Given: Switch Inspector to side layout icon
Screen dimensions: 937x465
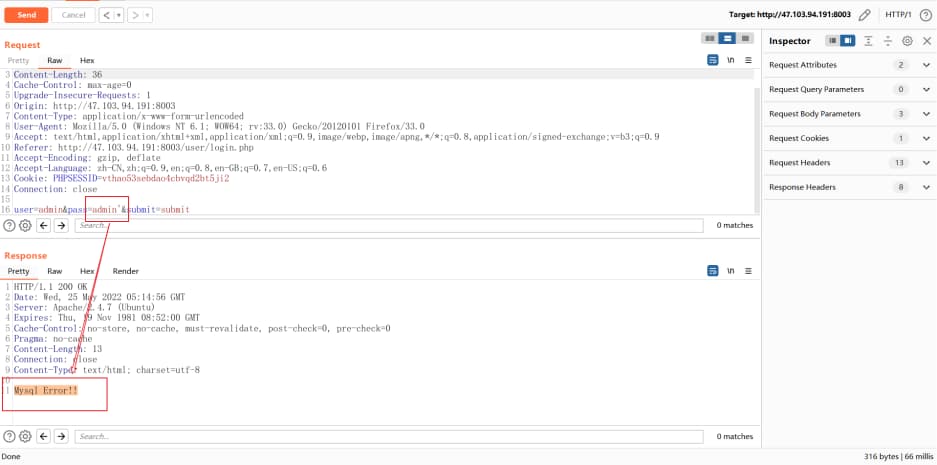Looking at the screenshot, I should [x=847, y=41].
